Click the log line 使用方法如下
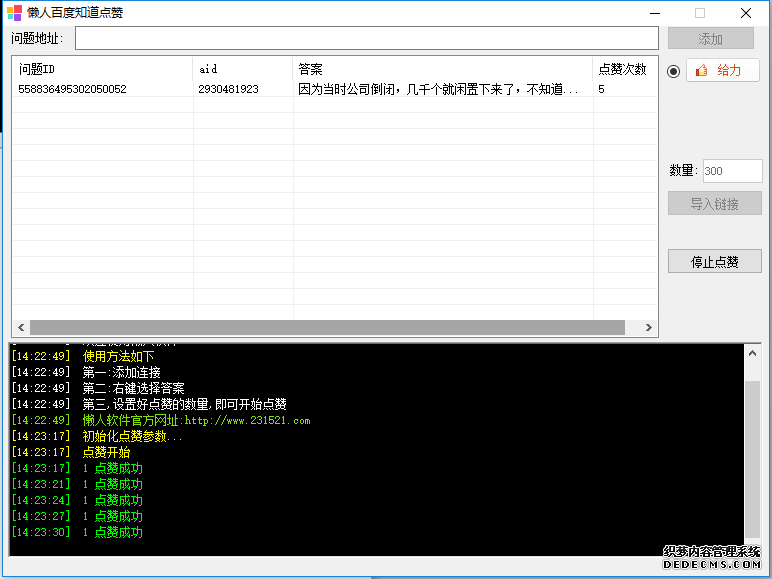The width and height of the screenshot is (772, 579). pyautogui.click(x=118, y=356)
